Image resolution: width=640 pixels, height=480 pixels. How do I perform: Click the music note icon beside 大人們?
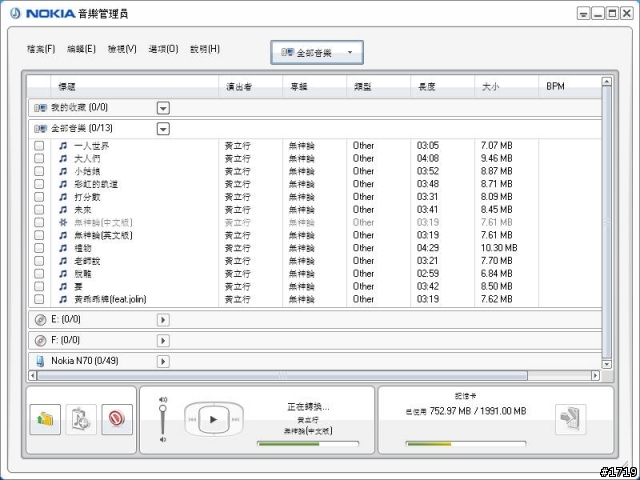tap(63, 158)
